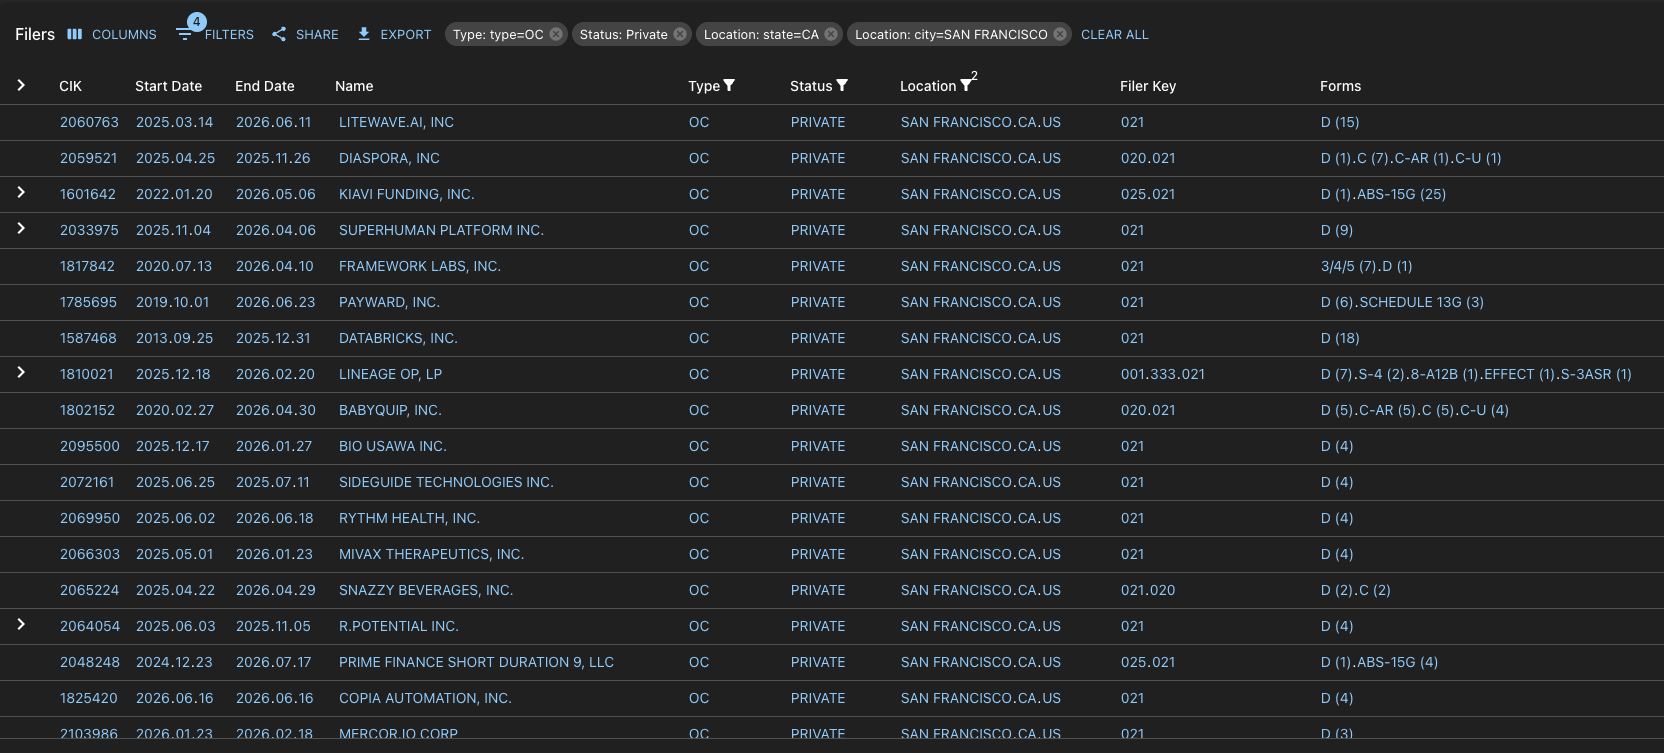Screen dimensions: 1664x753
Task: Click the Export button
Action: tap(394, 34)
